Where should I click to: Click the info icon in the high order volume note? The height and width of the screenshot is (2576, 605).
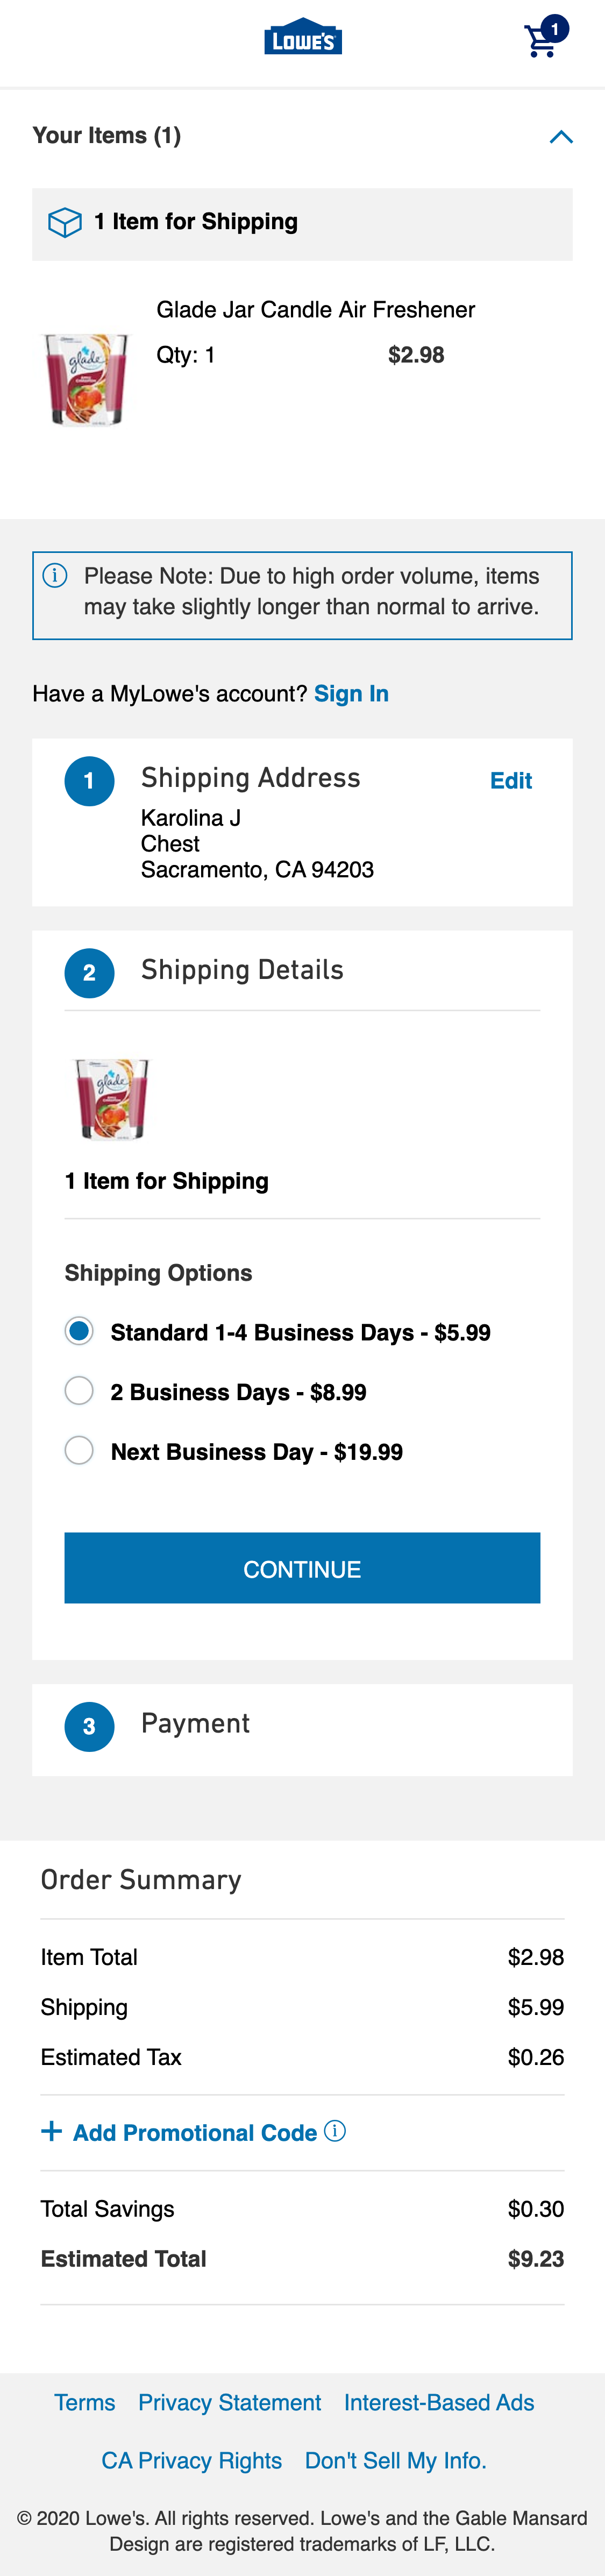(56, 574)
